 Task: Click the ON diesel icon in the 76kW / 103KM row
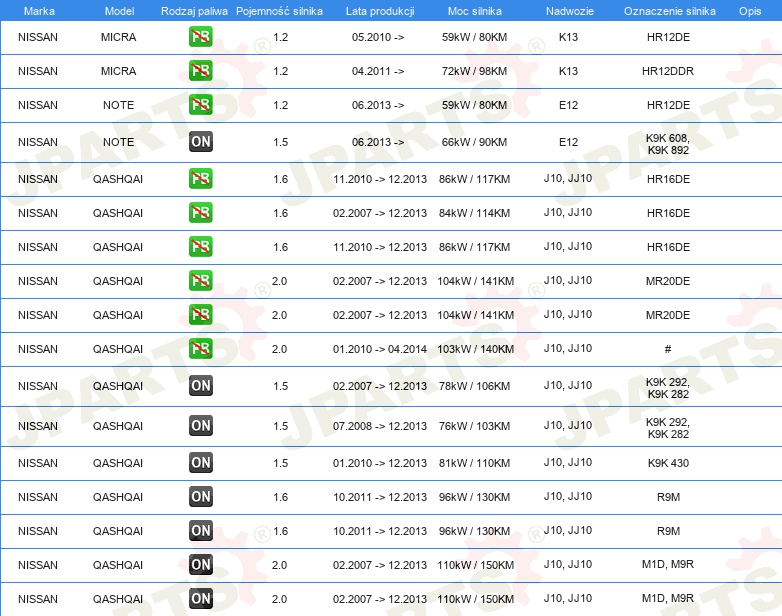(x=200, y=426)
